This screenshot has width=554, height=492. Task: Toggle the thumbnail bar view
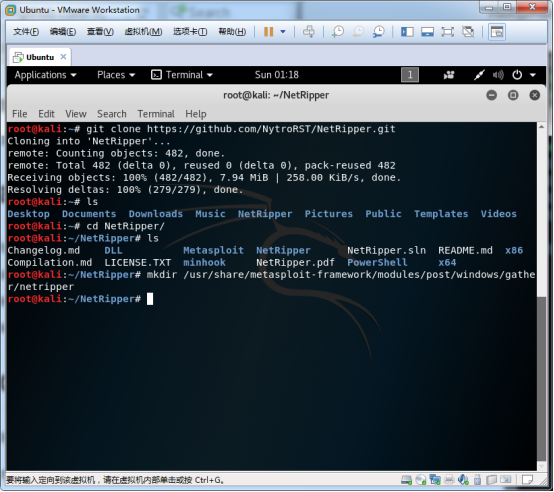(x=427, y=32)
